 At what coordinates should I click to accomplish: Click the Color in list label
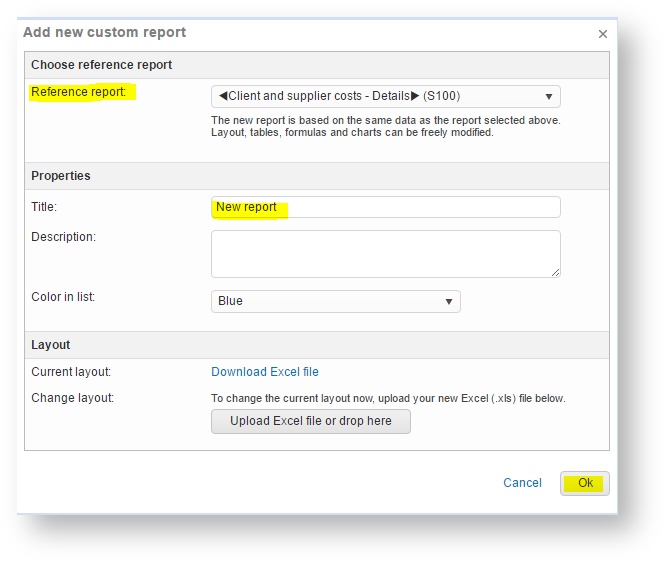pos(63,297)
